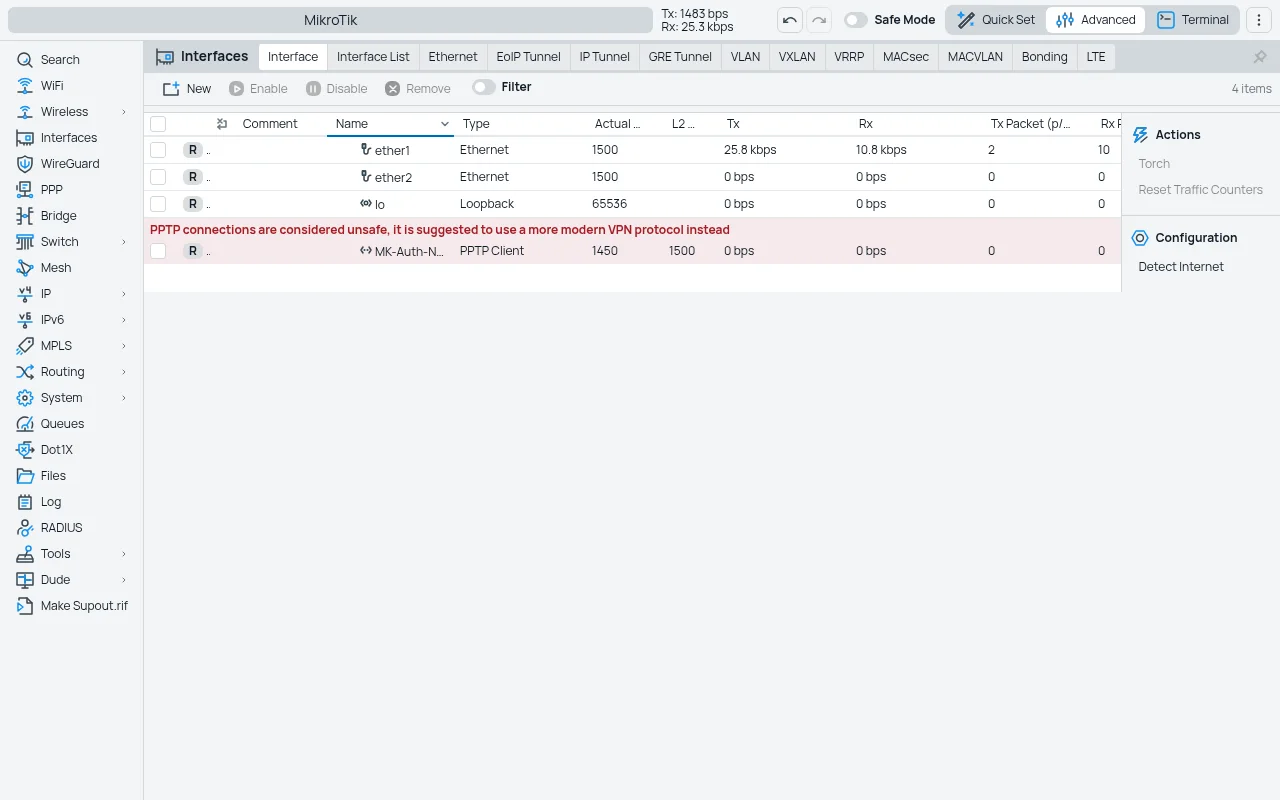Switch to the VLAN tab

click(745, 57)
